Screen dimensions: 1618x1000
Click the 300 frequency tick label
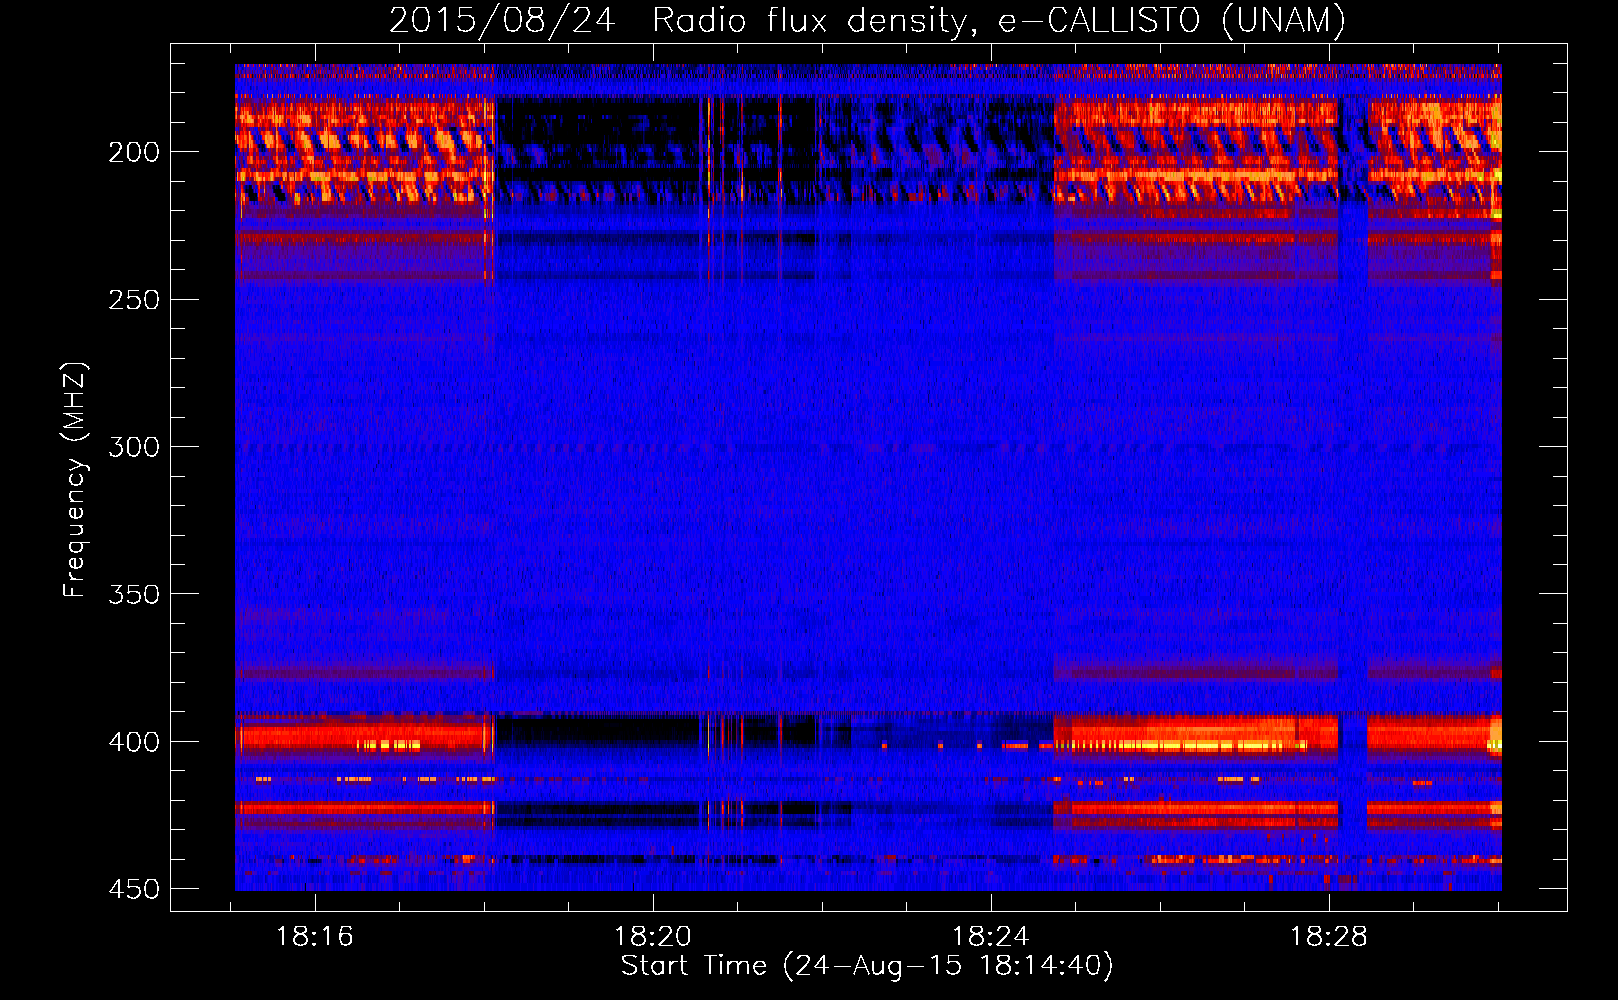click(134, 447)
